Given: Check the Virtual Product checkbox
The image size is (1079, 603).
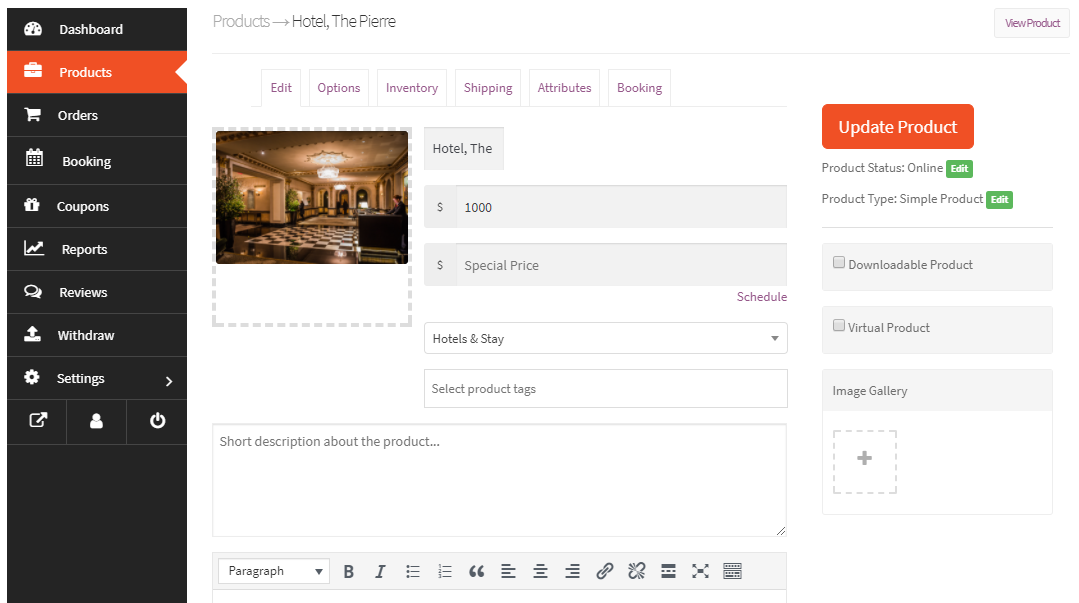Looking at the screenshot, I should tap(839, 326).
